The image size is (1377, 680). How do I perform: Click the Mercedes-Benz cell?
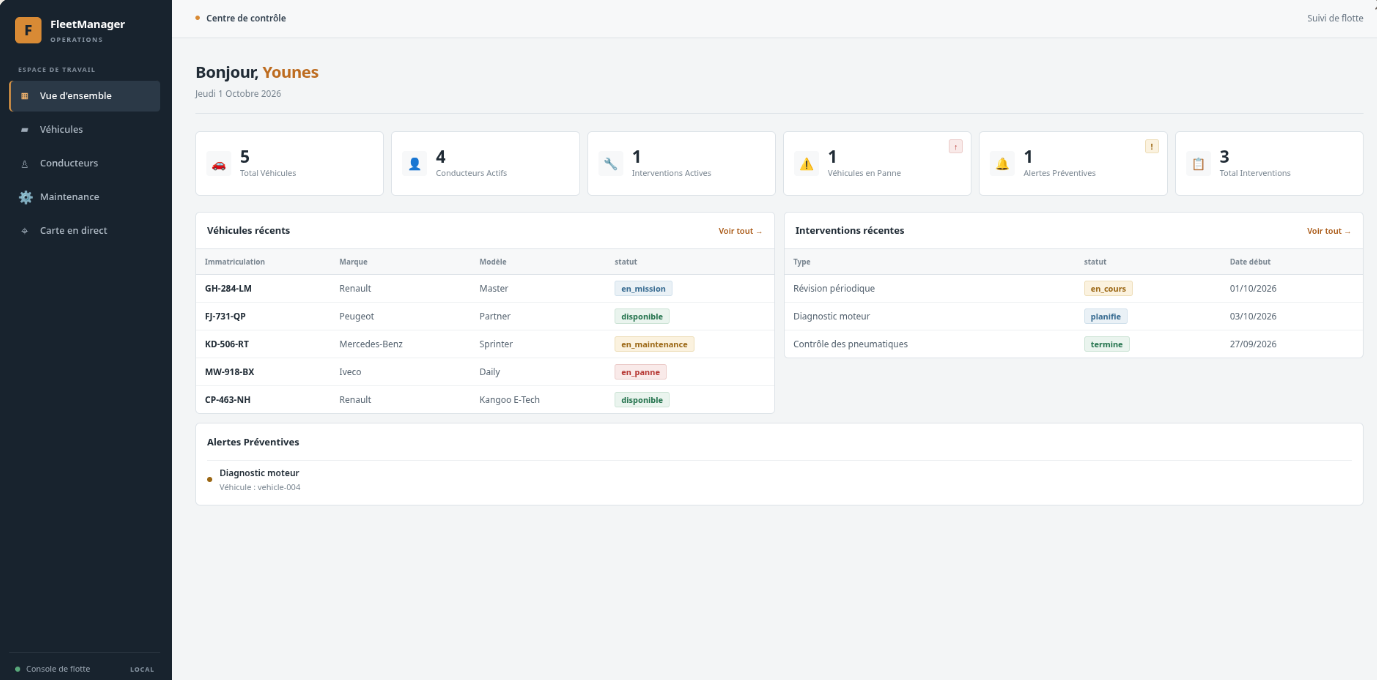pos(371,344)
